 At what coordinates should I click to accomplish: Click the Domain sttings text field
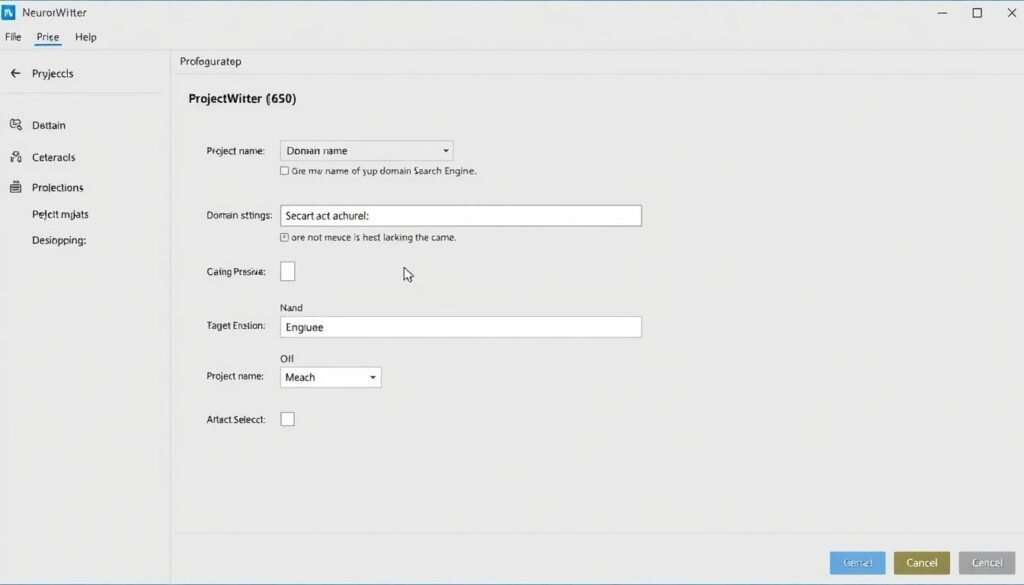(x=460, y=215)
